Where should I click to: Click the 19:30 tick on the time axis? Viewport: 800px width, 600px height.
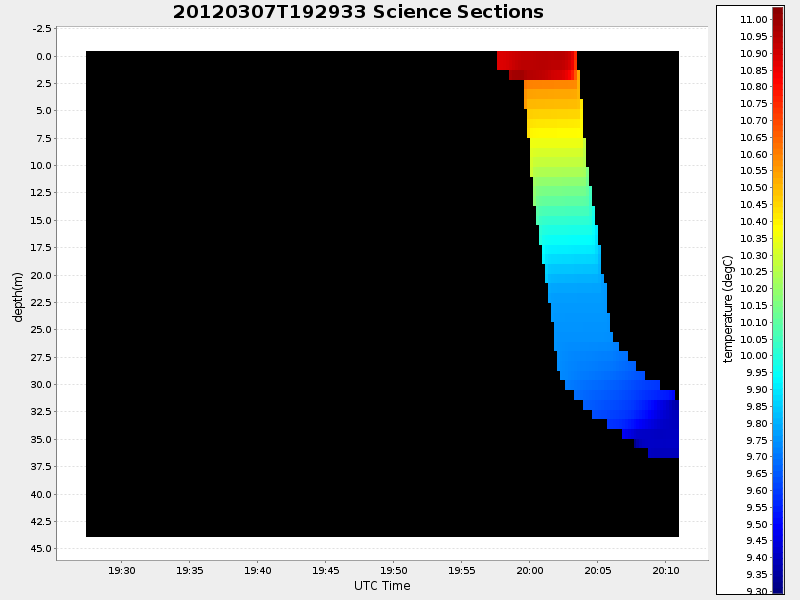[121, 571]
